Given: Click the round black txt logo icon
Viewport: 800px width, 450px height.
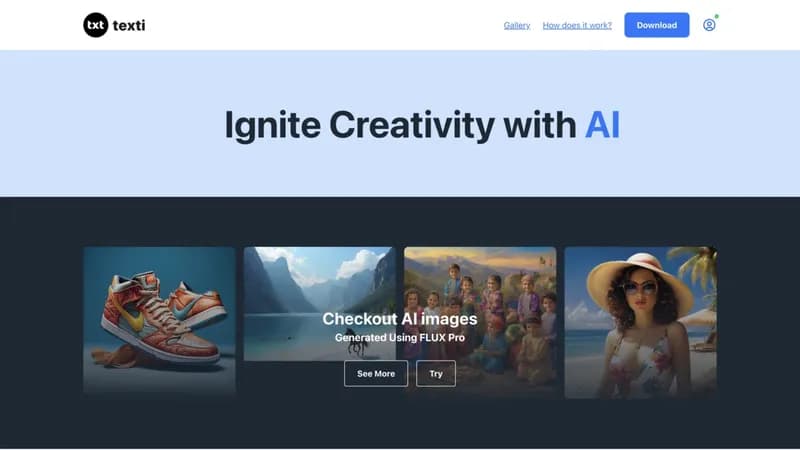Looking at the screenshot, I should point(95,25).
